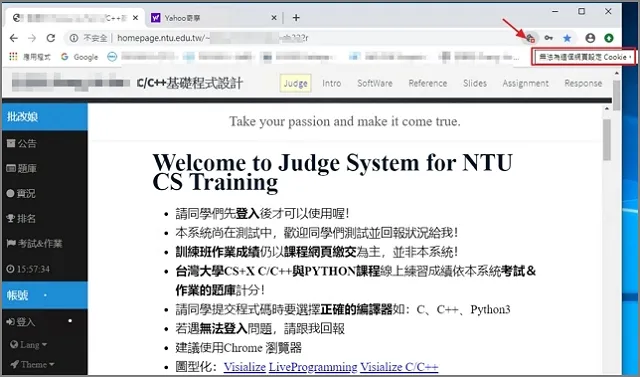Close the first C++ course tab
Image resolution: width=640 pixels, height=377 pixels.
(136, 18)
